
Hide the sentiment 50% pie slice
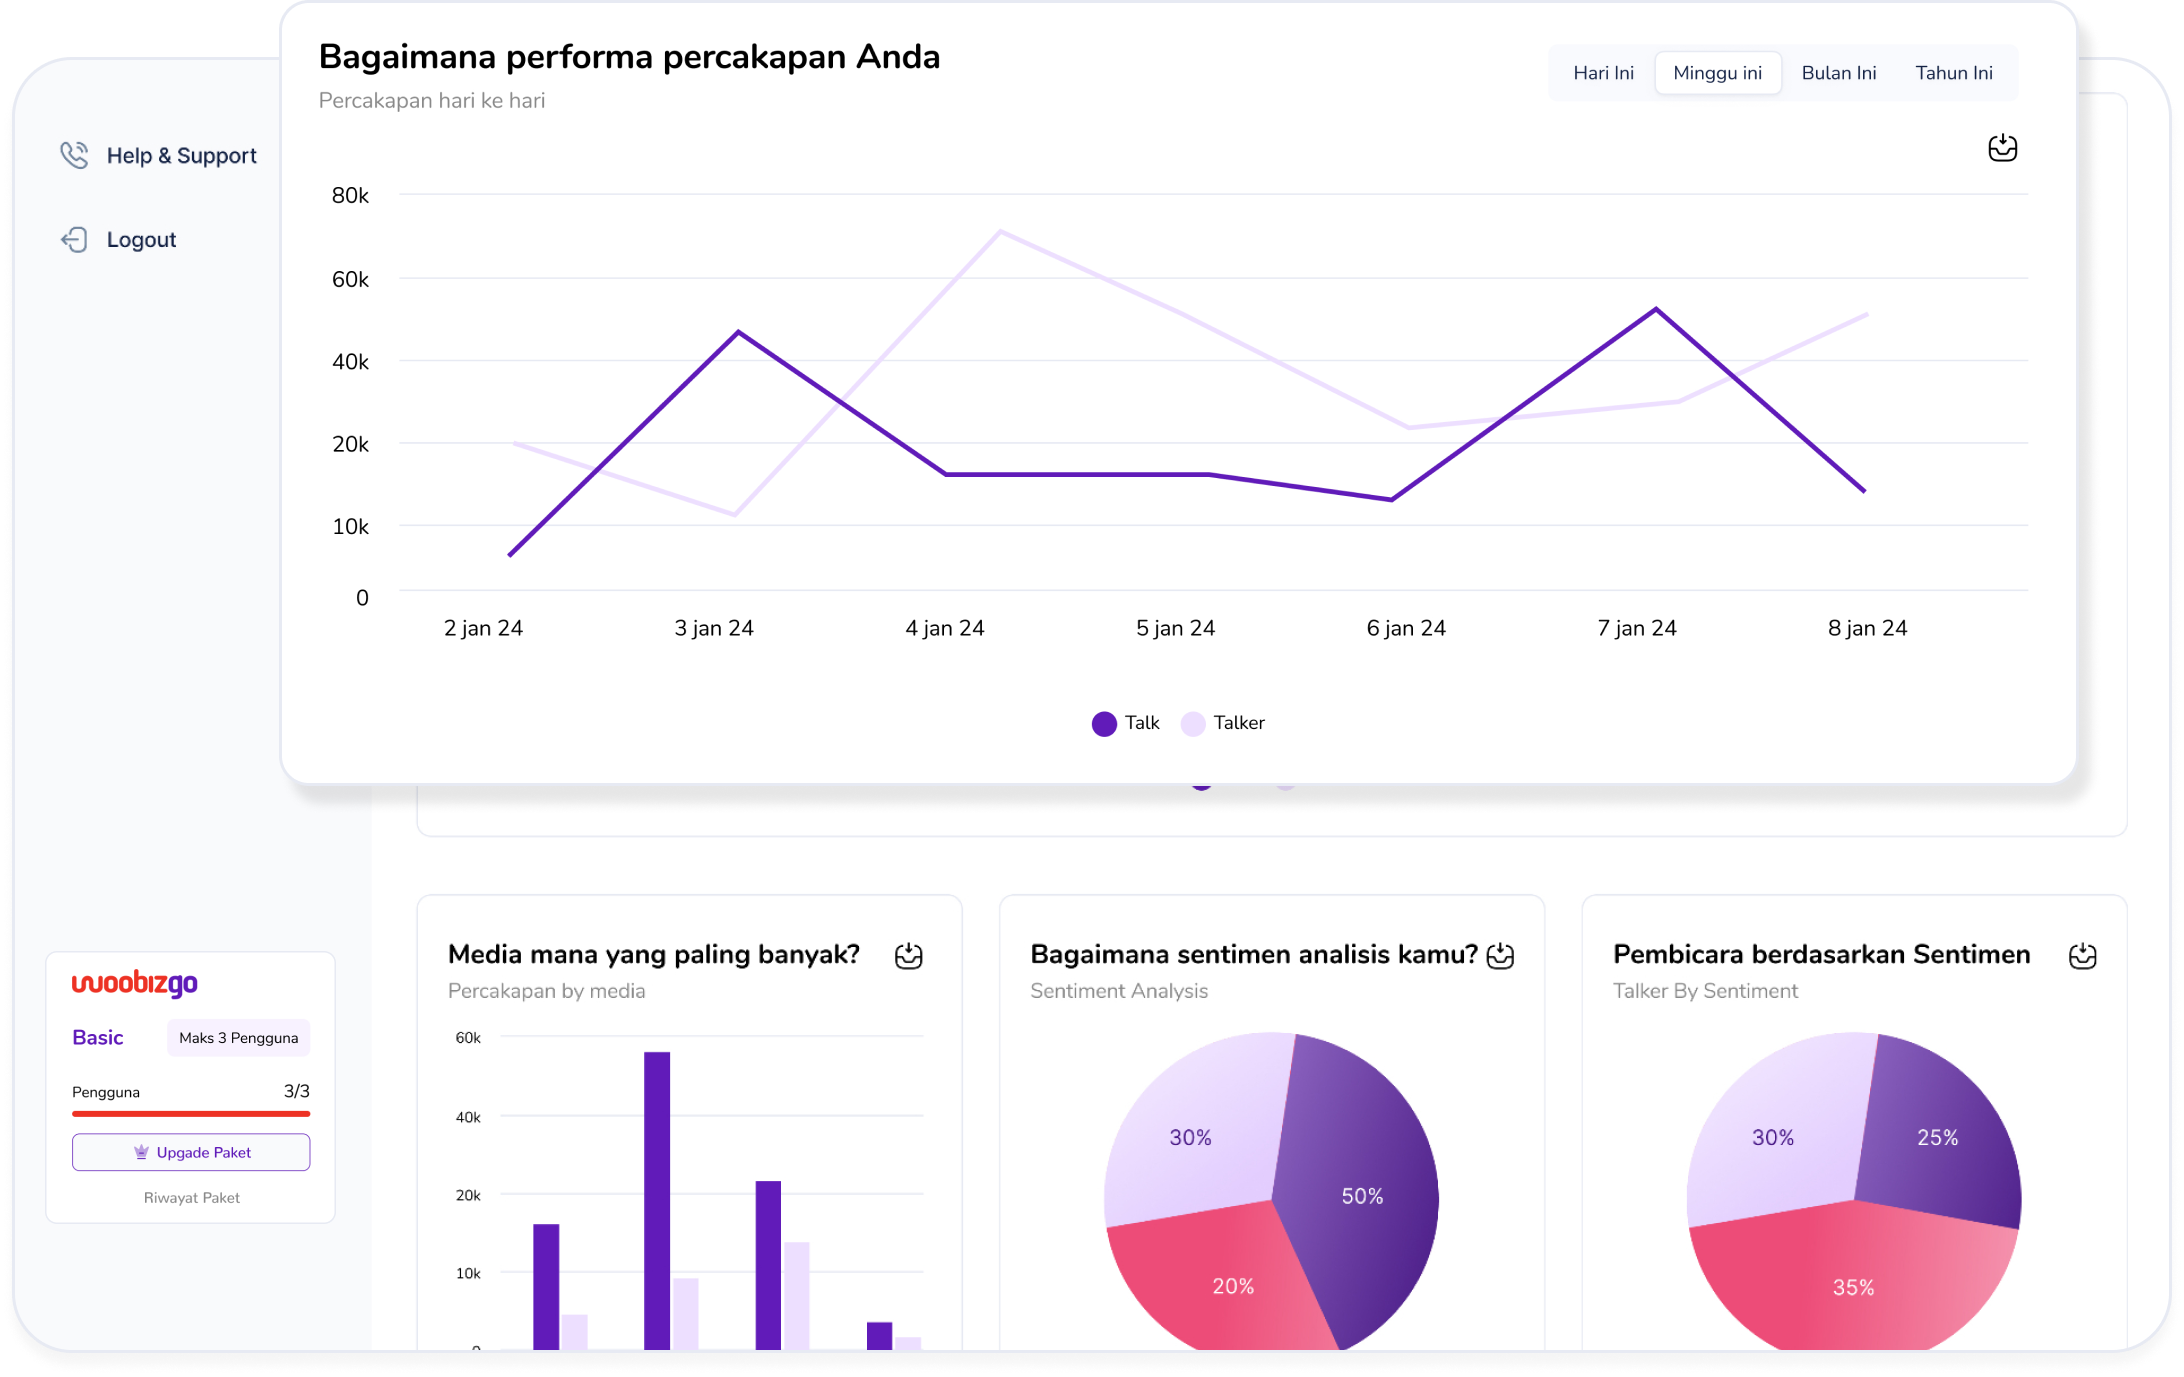[x=1361, y=1196]
